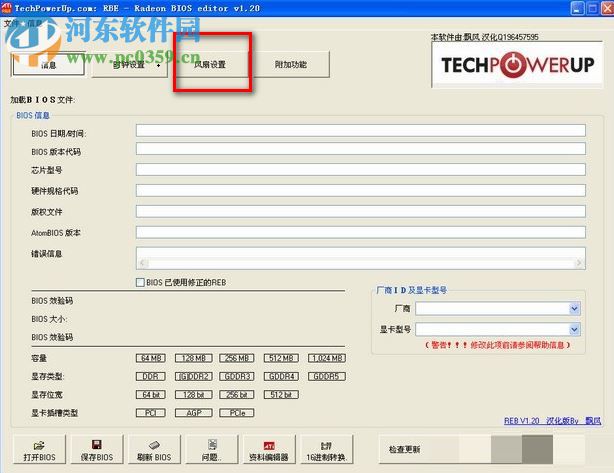Expand the 显卡型号 card model dropdown

pos(574,329)
